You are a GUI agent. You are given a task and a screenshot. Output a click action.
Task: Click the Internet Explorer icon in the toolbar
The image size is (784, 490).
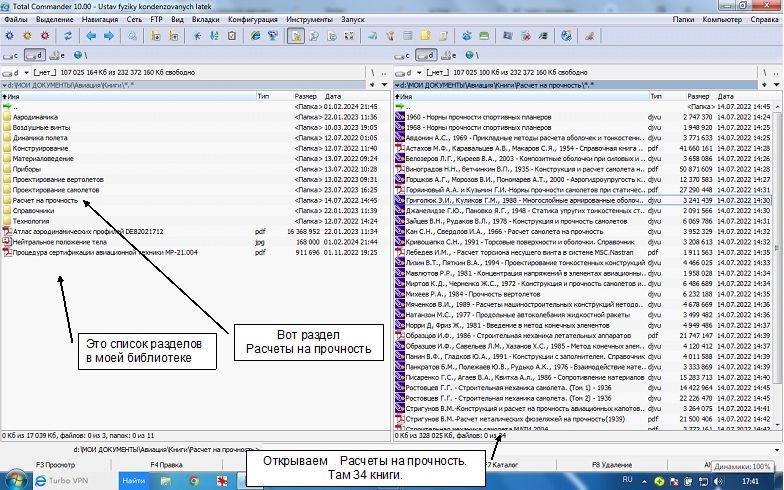(x=256, y=36)
